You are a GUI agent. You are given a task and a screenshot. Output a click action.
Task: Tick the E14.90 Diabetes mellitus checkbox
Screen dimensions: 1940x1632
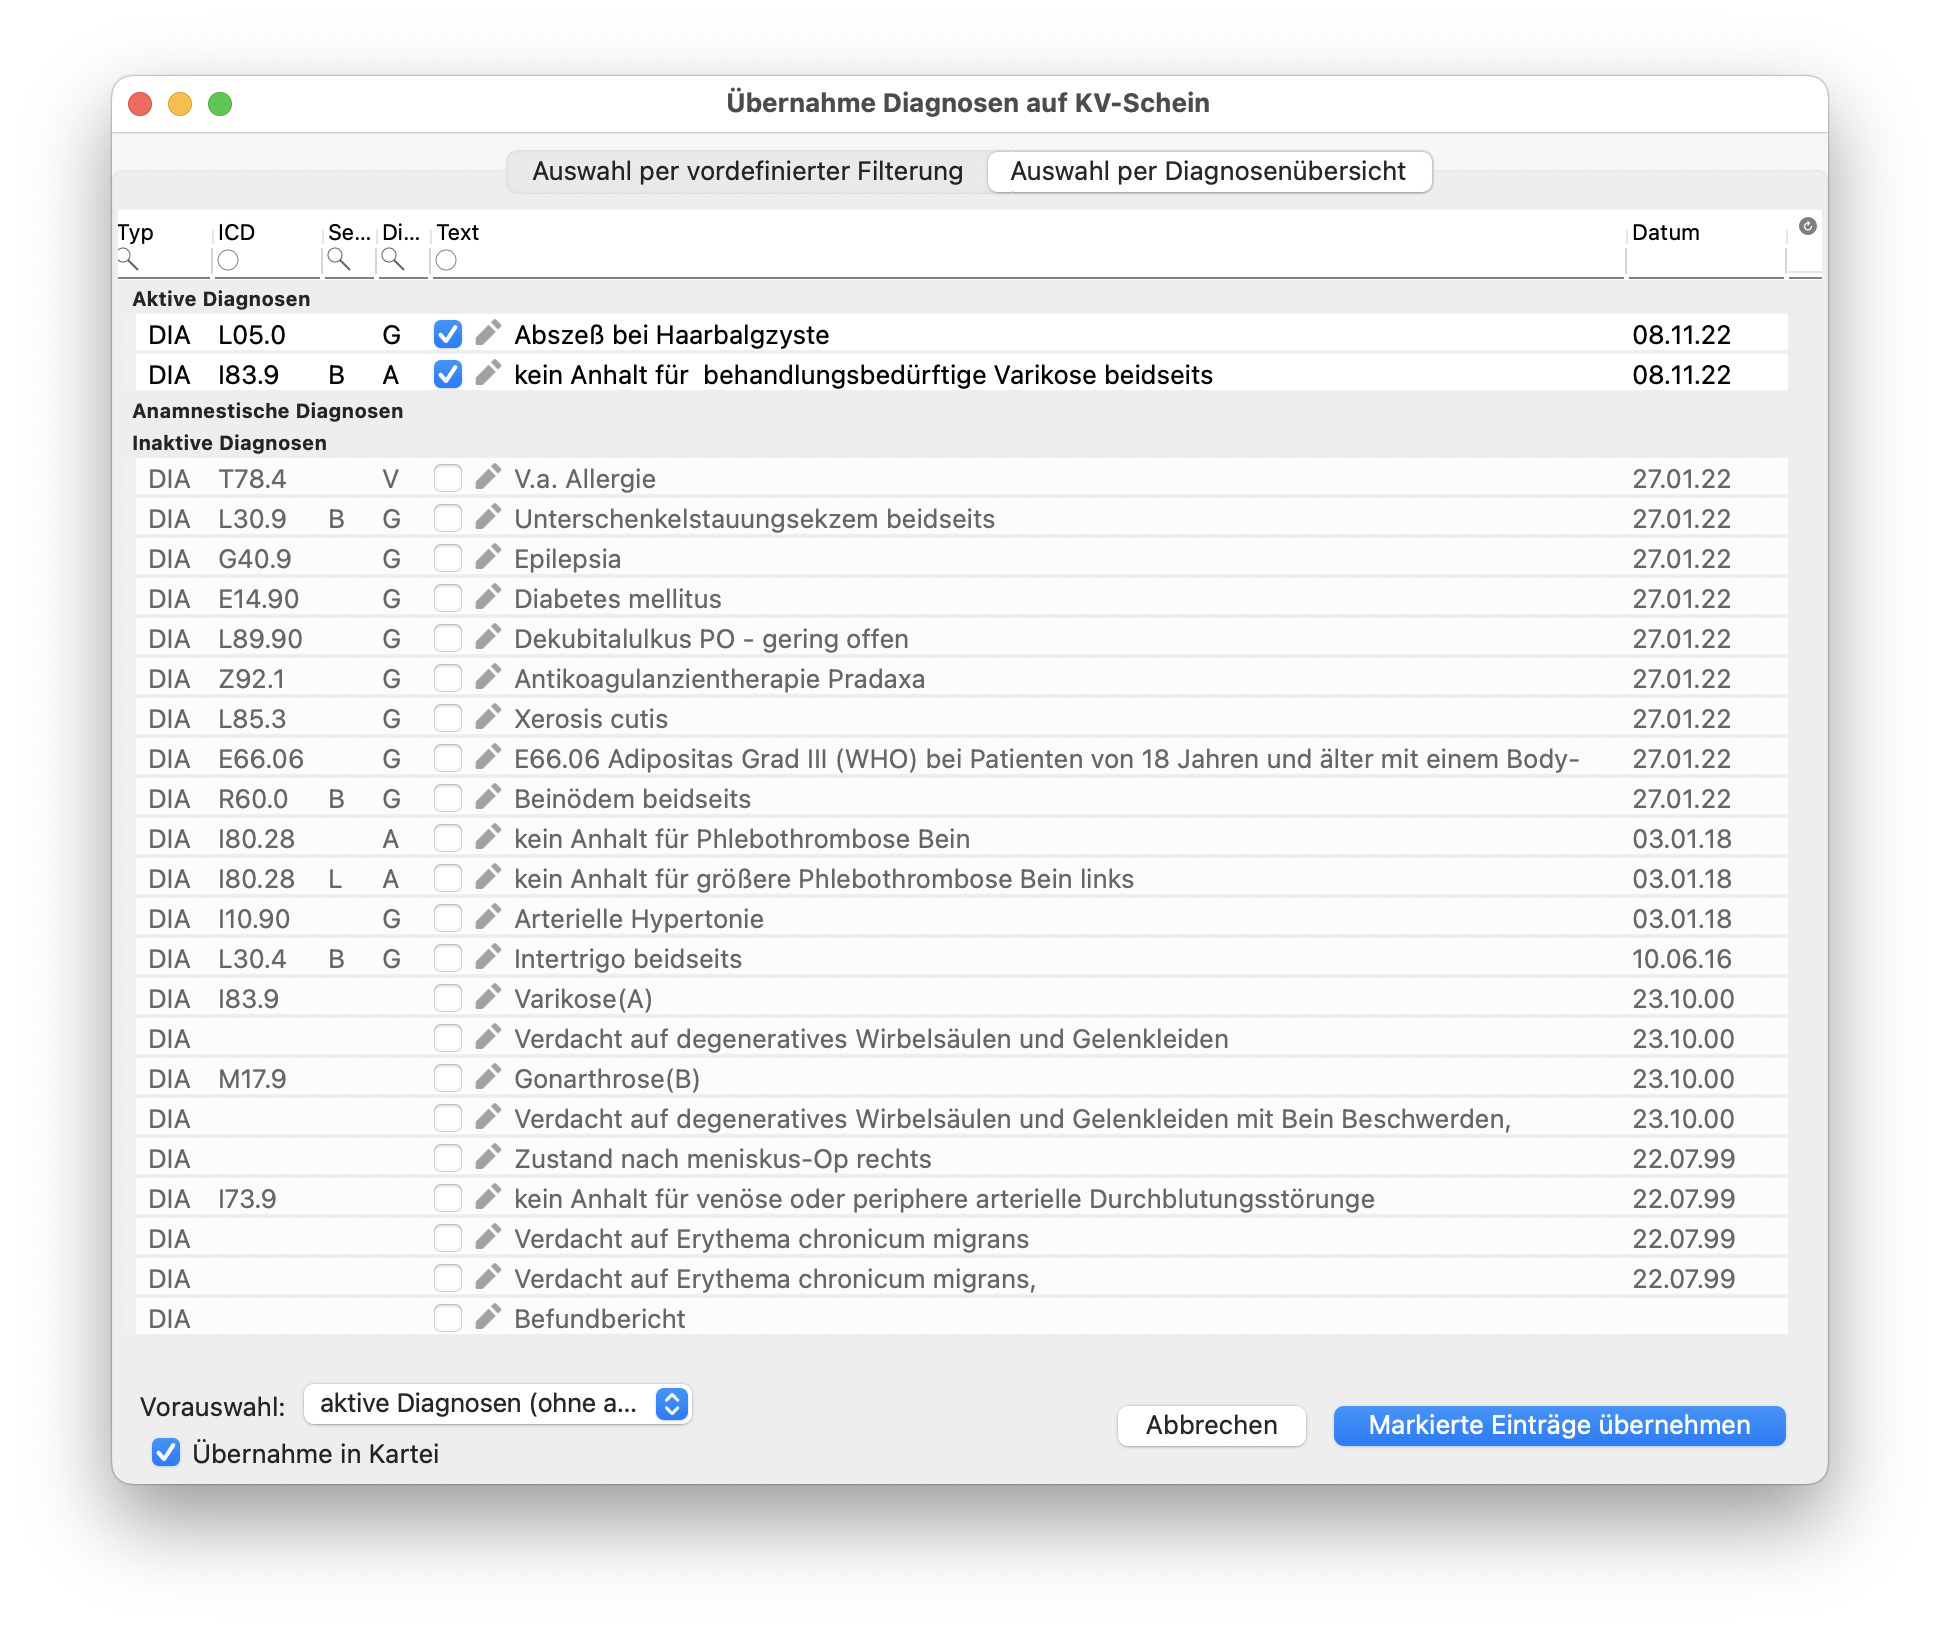coord(448,598)
